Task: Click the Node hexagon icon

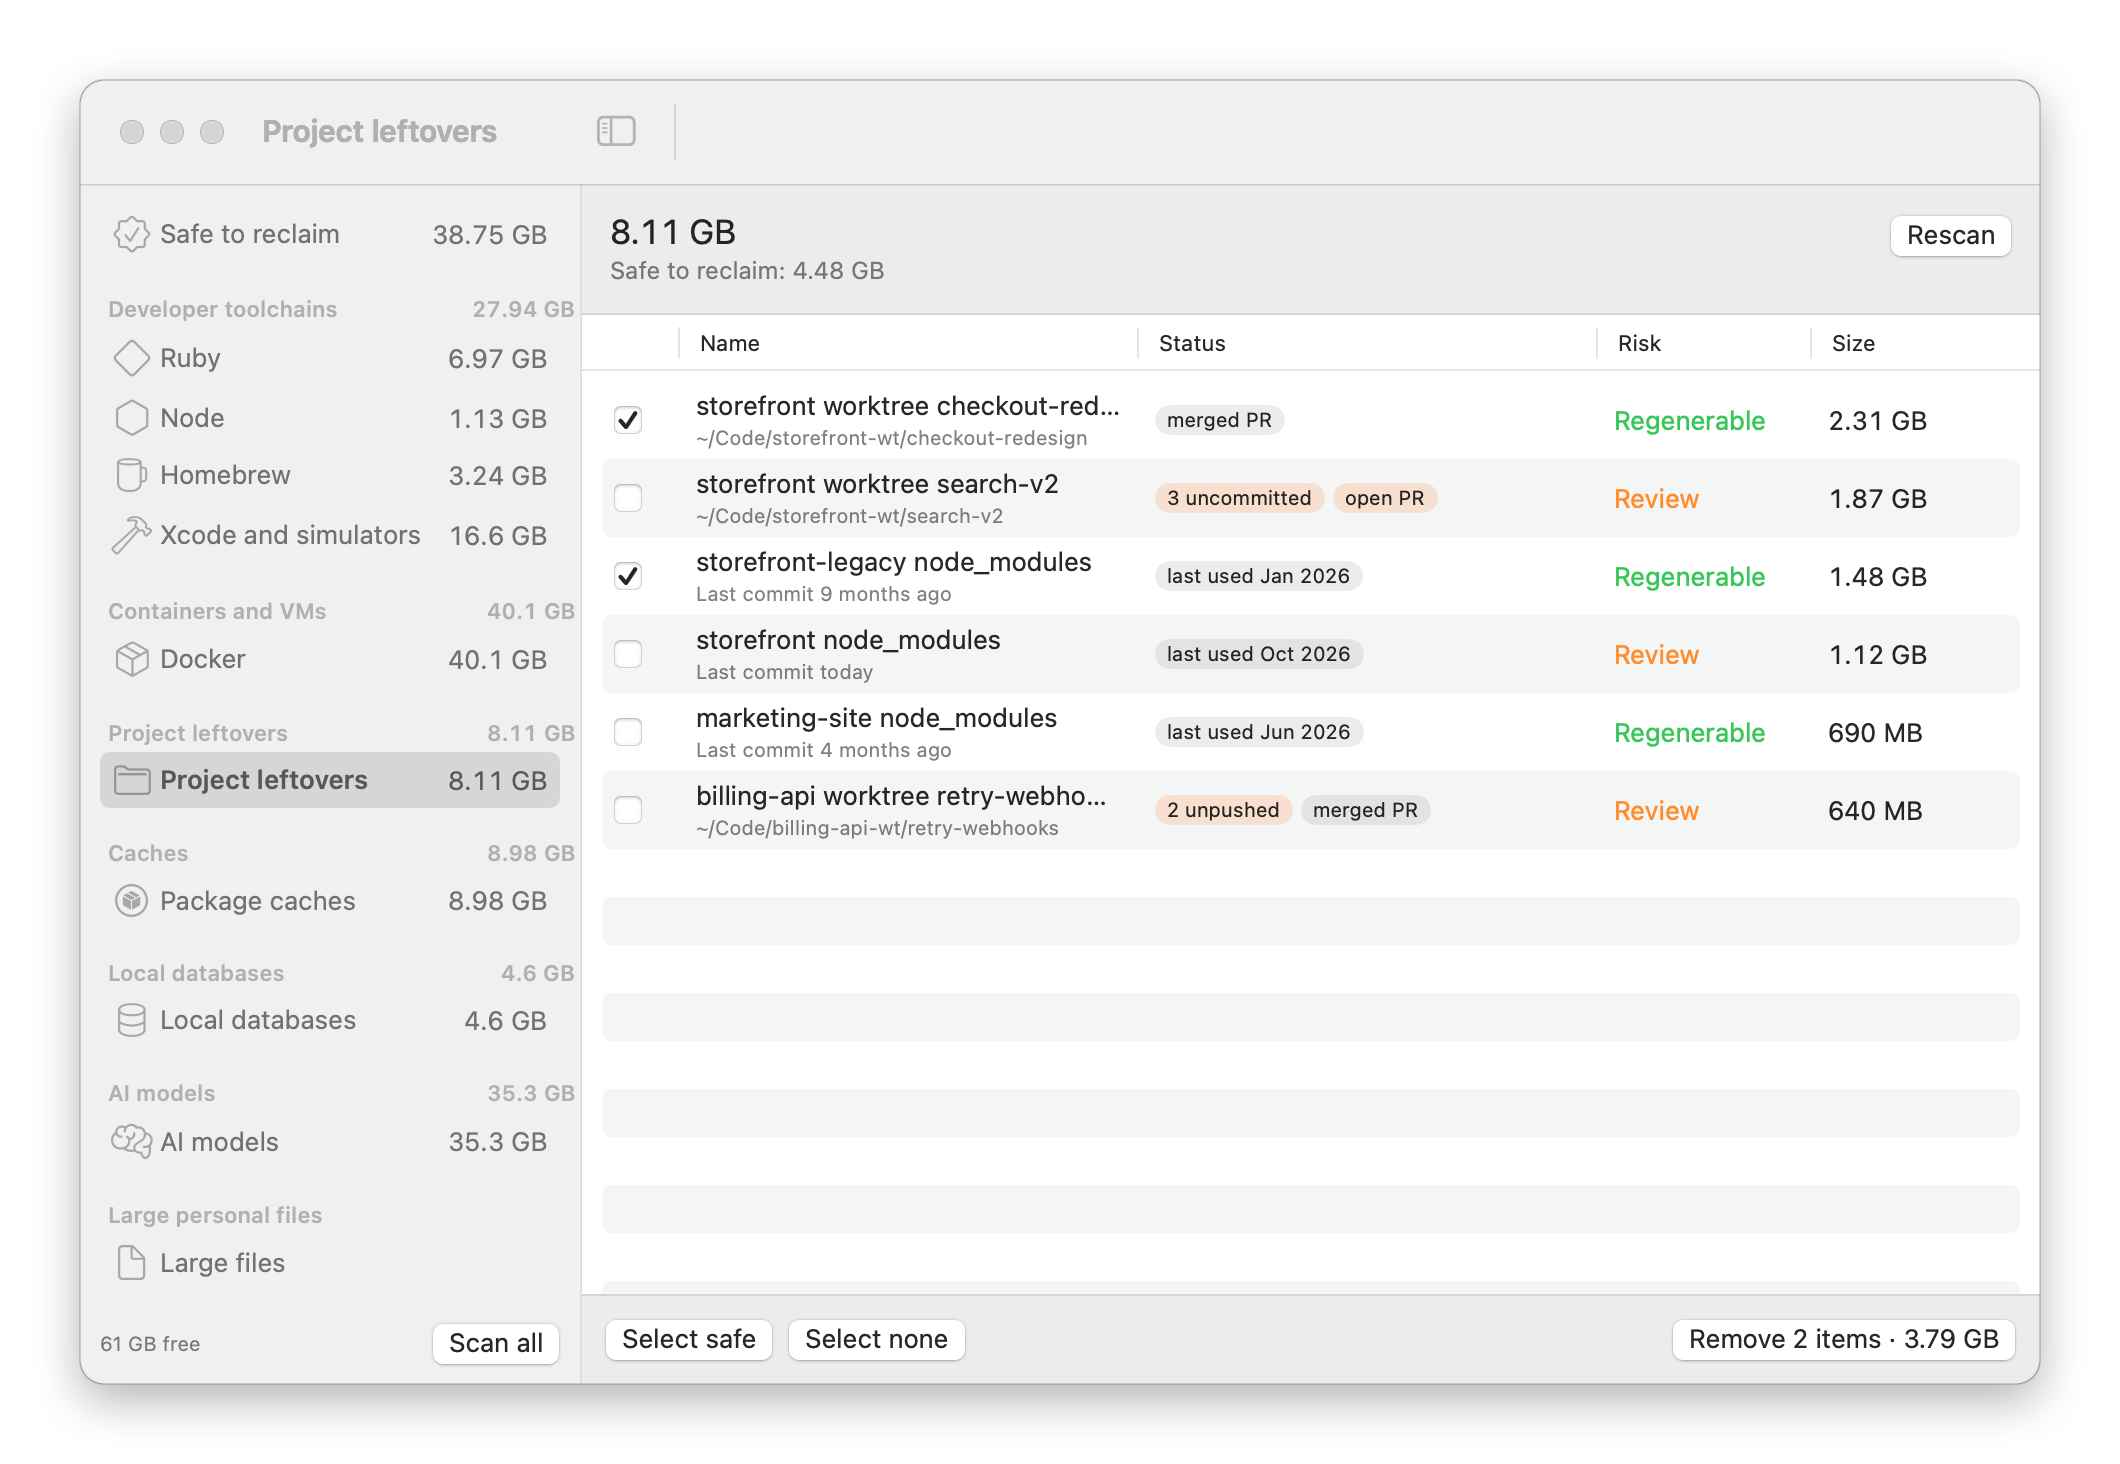Action: (131, 418)
